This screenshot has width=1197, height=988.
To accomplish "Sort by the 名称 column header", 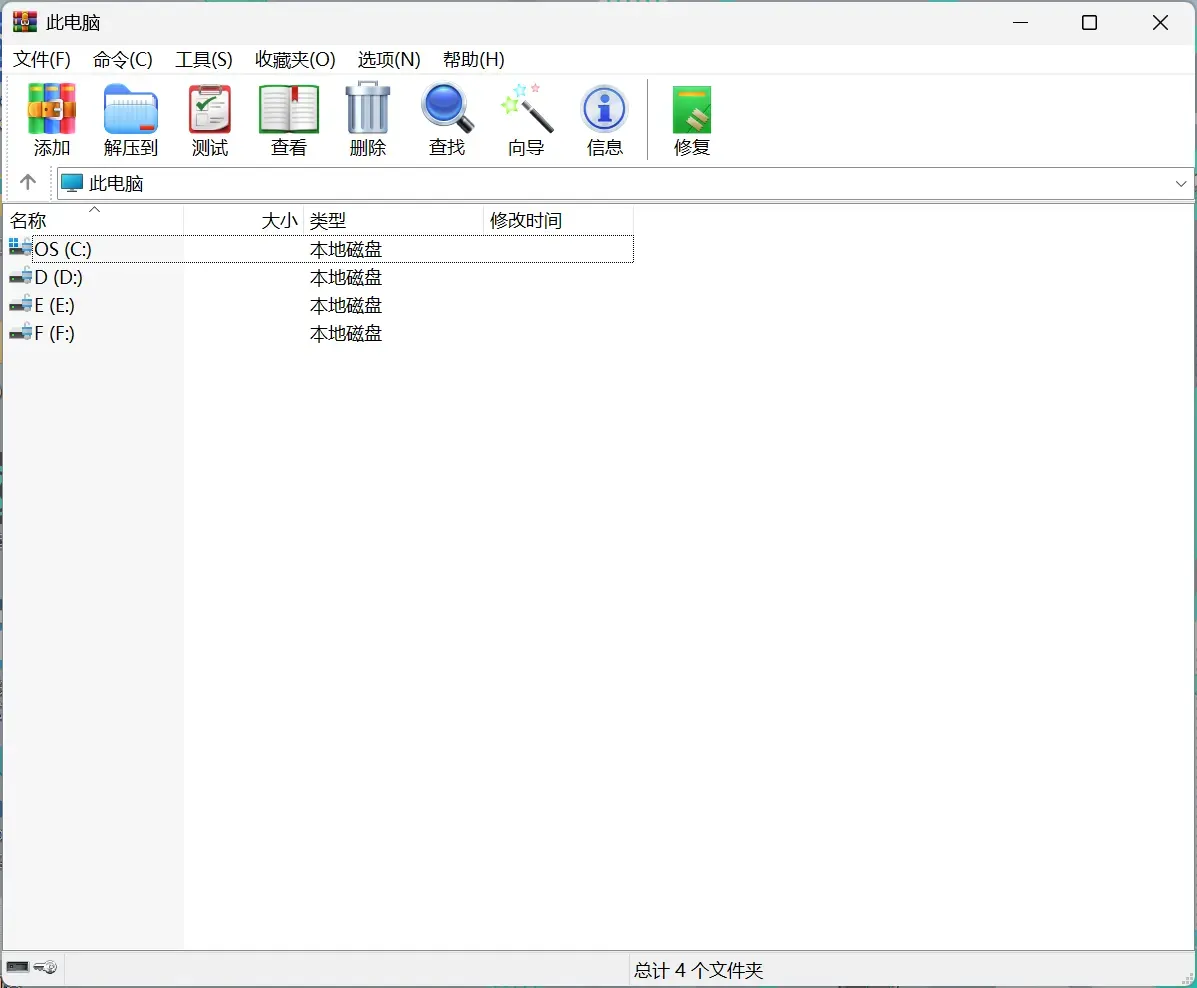I will (95, 220).
